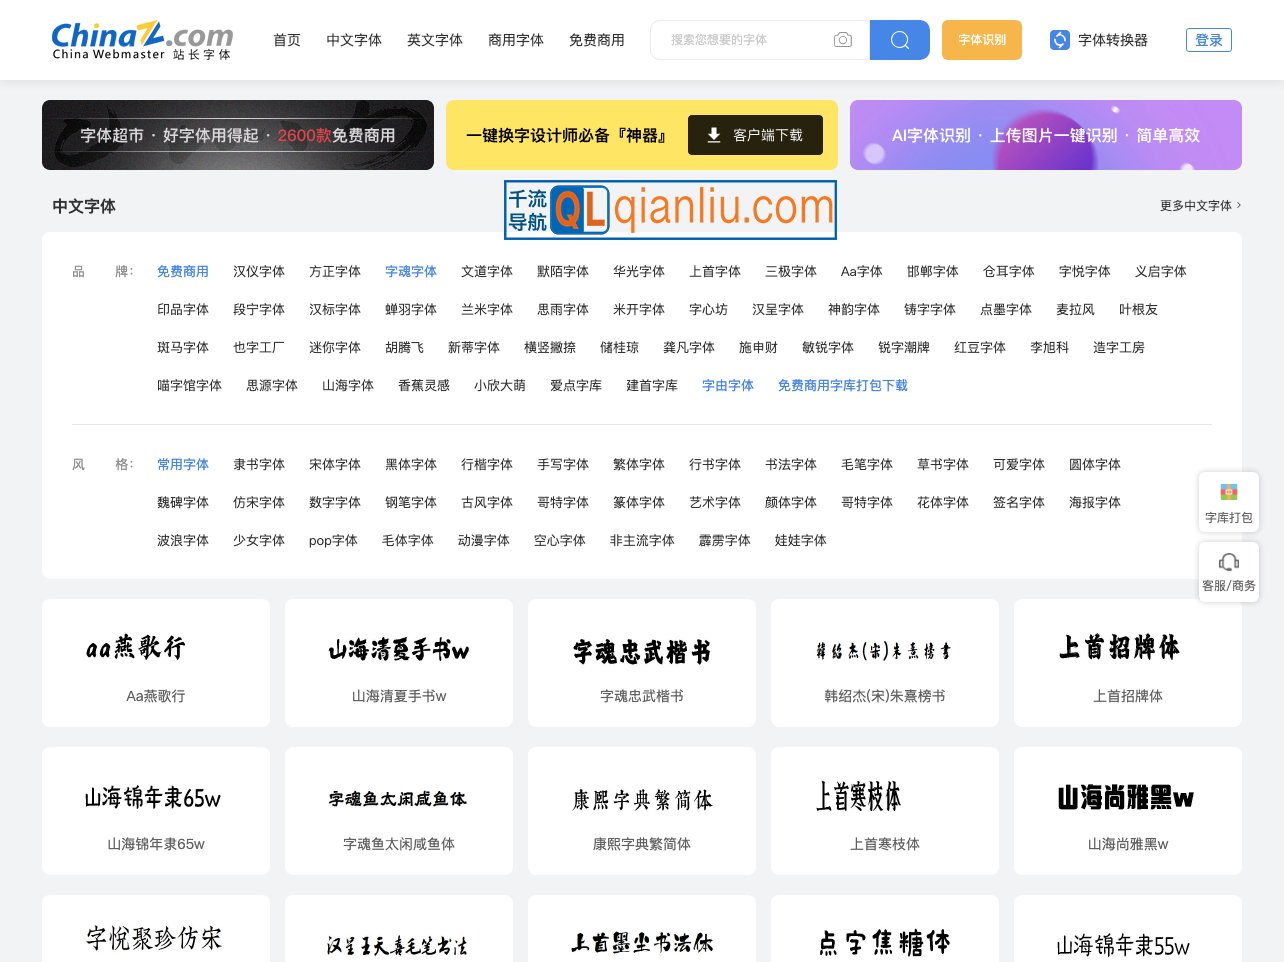Click the 字体识别 button

point(981,40)
